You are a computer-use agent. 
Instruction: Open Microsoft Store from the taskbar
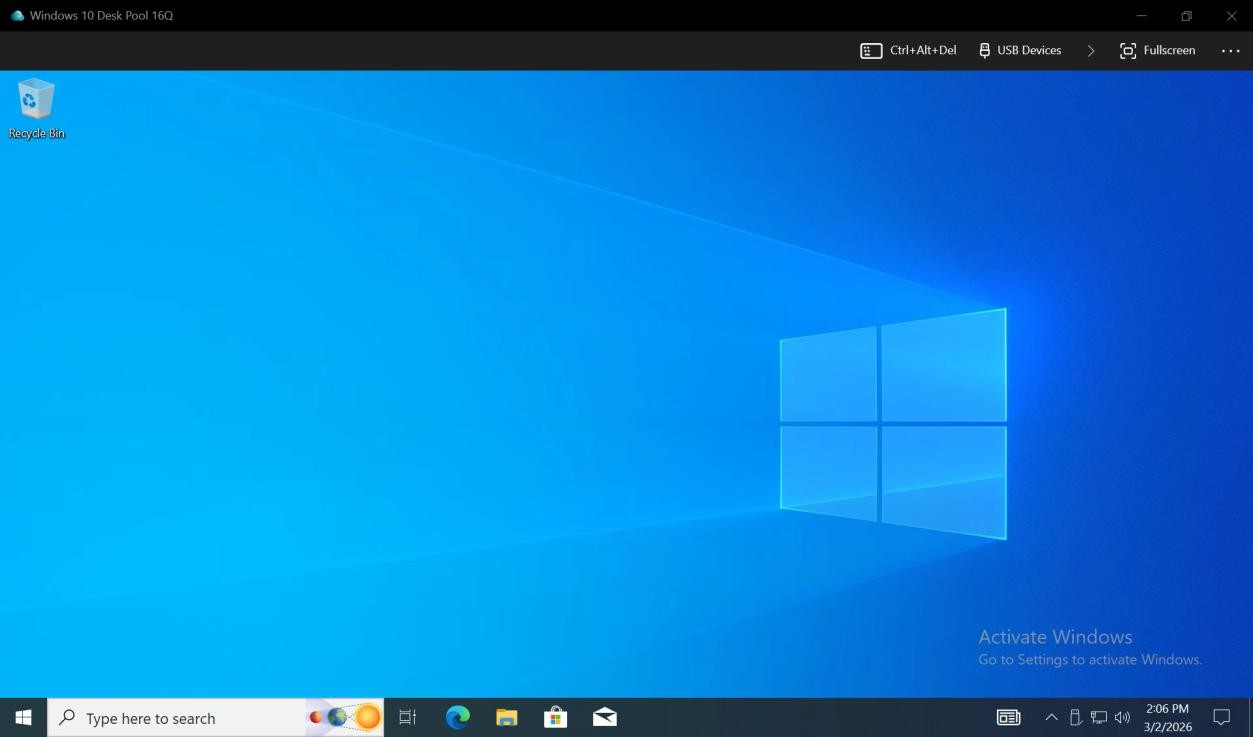[x=555, y=717]
